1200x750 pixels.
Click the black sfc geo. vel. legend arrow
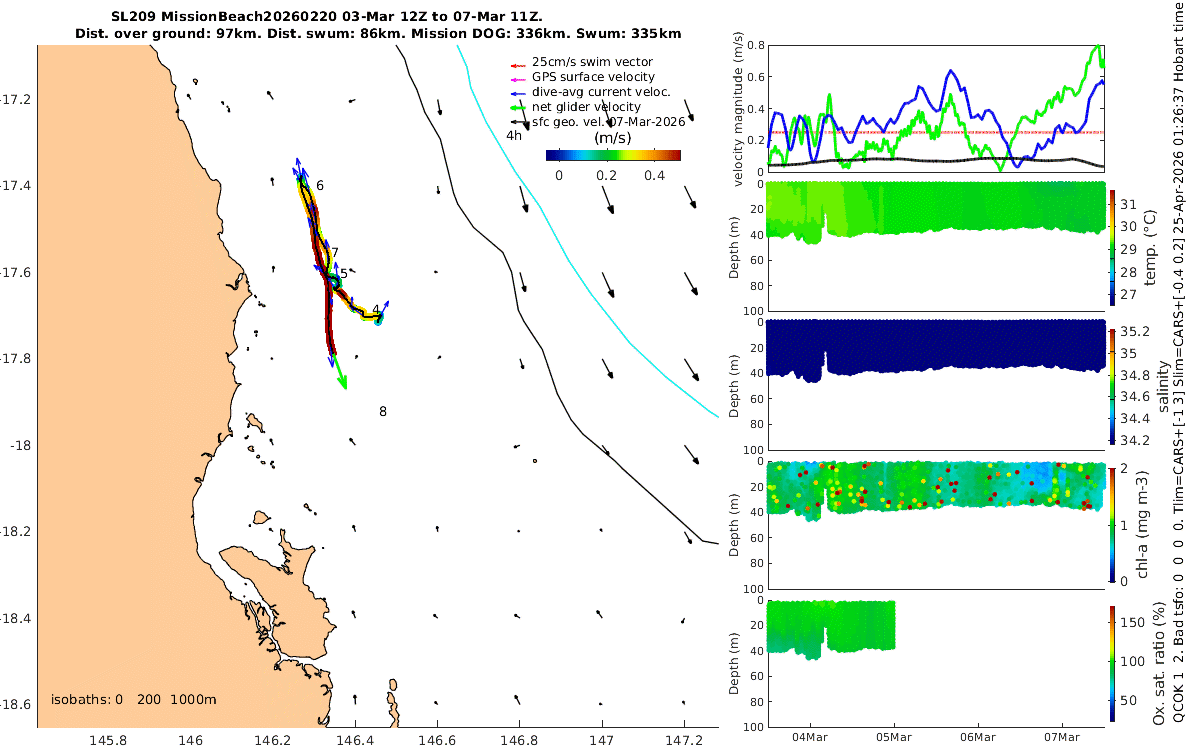tap(519, 121)
